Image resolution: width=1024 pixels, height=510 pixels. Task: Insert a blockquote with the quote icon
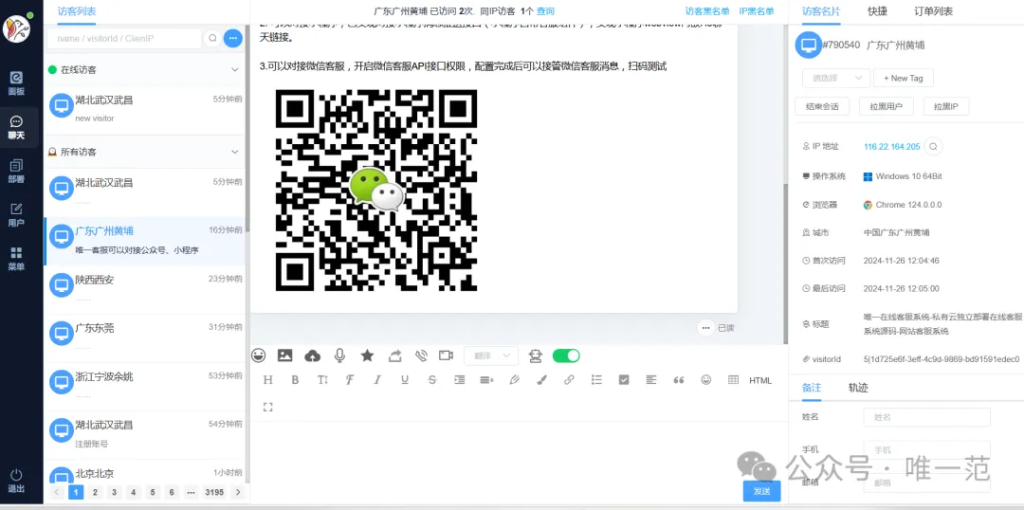(679, 379)
